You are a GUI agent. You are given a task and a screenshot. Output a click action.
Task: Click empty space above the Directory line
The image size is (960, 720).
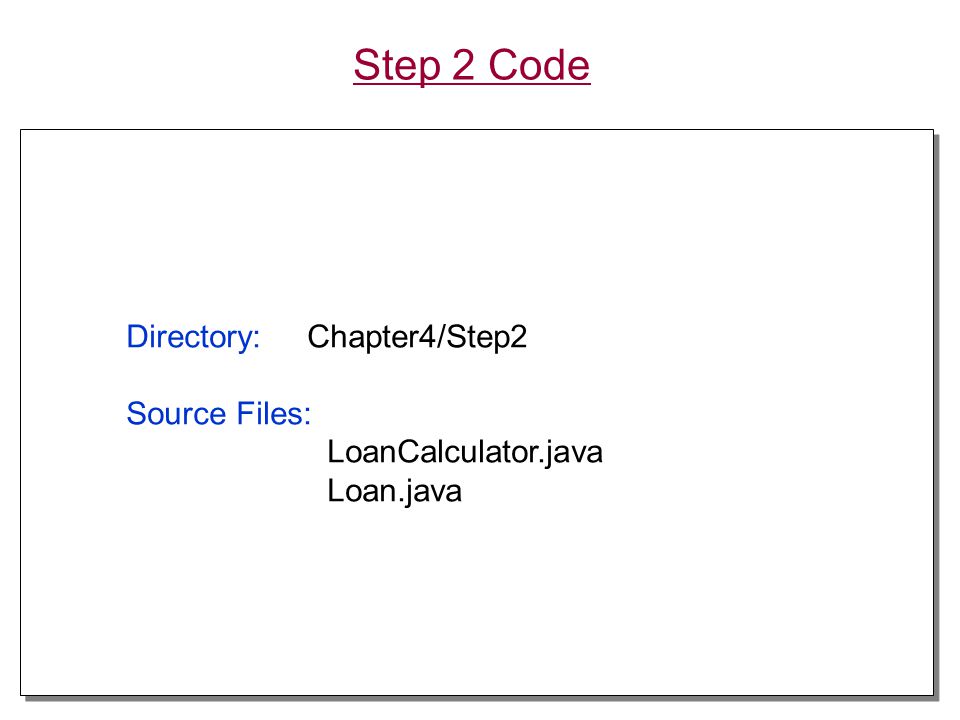point(478,227)
